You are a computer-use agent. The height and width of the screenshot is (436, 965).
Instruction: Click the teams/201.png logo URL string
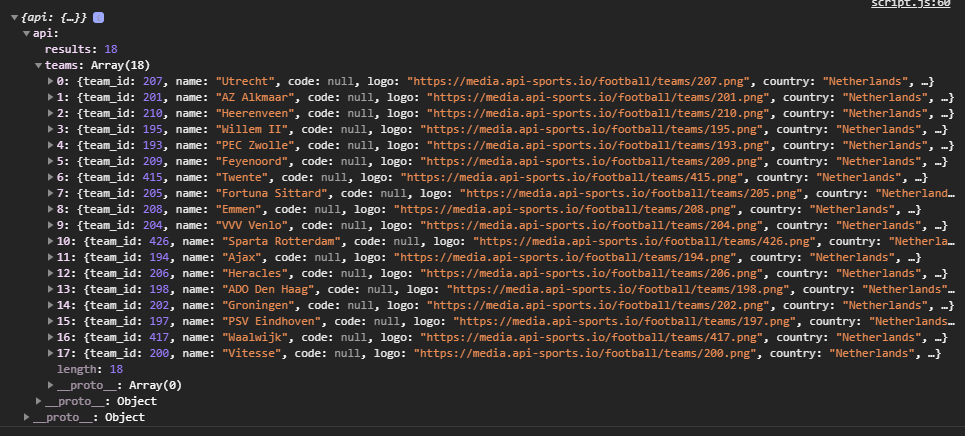coord(598,97)
